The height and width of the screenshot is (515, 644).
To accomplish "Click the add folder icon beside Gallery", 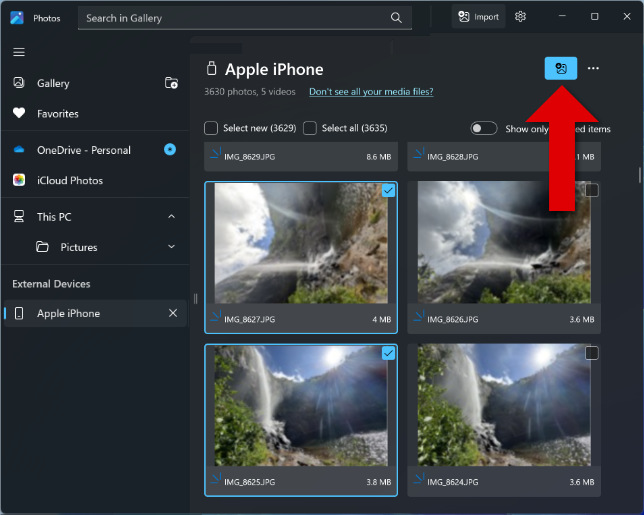I will 171,83.
